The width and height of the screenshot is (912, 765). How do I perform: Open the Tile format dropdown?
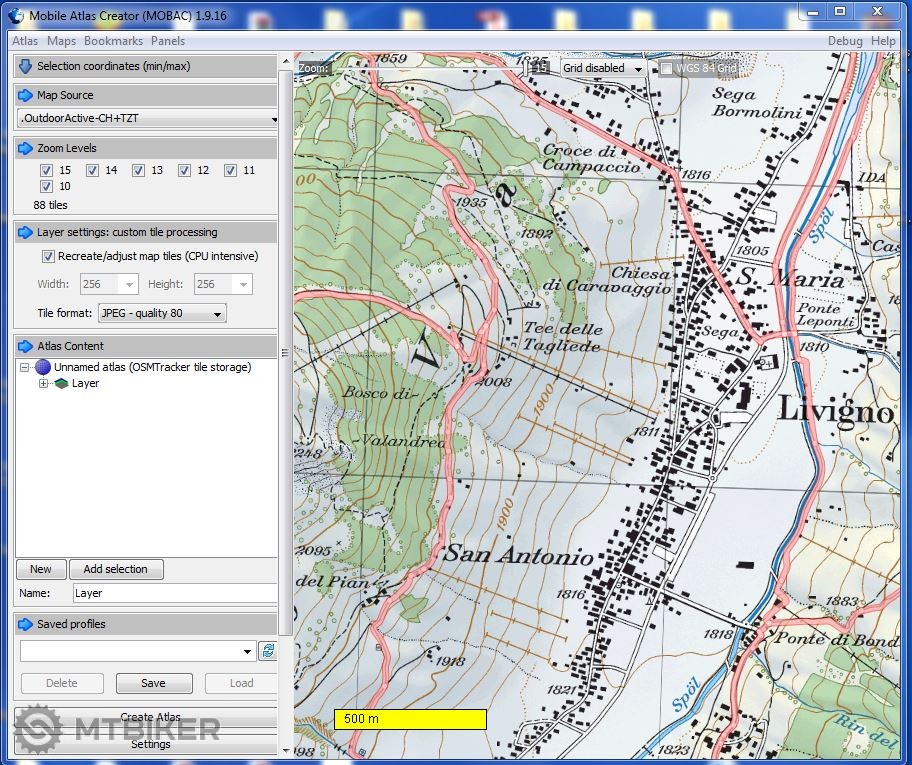162,313
